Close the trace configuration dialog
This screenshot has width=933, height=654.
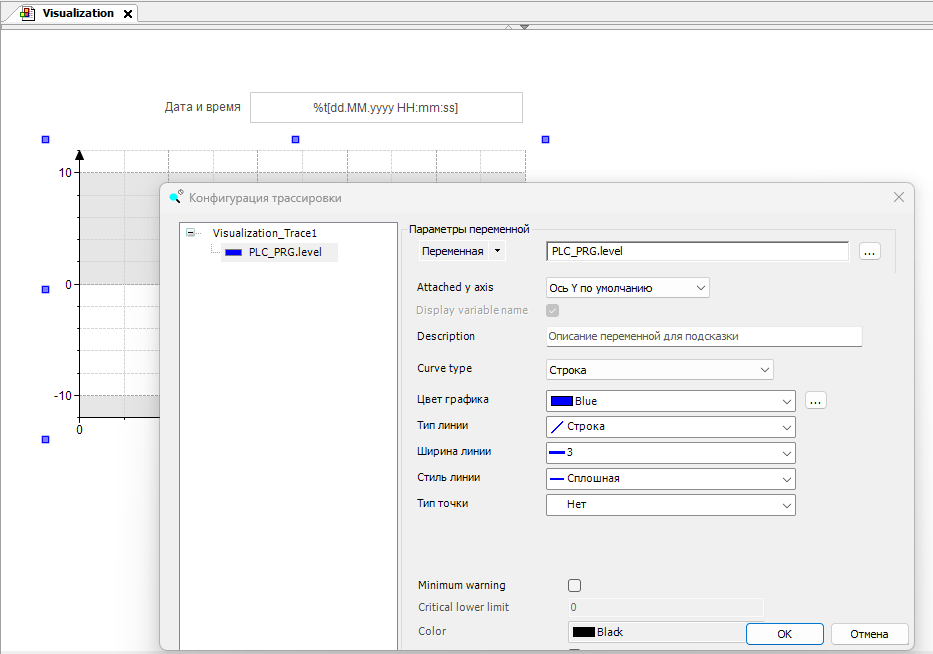click(898, 197)
